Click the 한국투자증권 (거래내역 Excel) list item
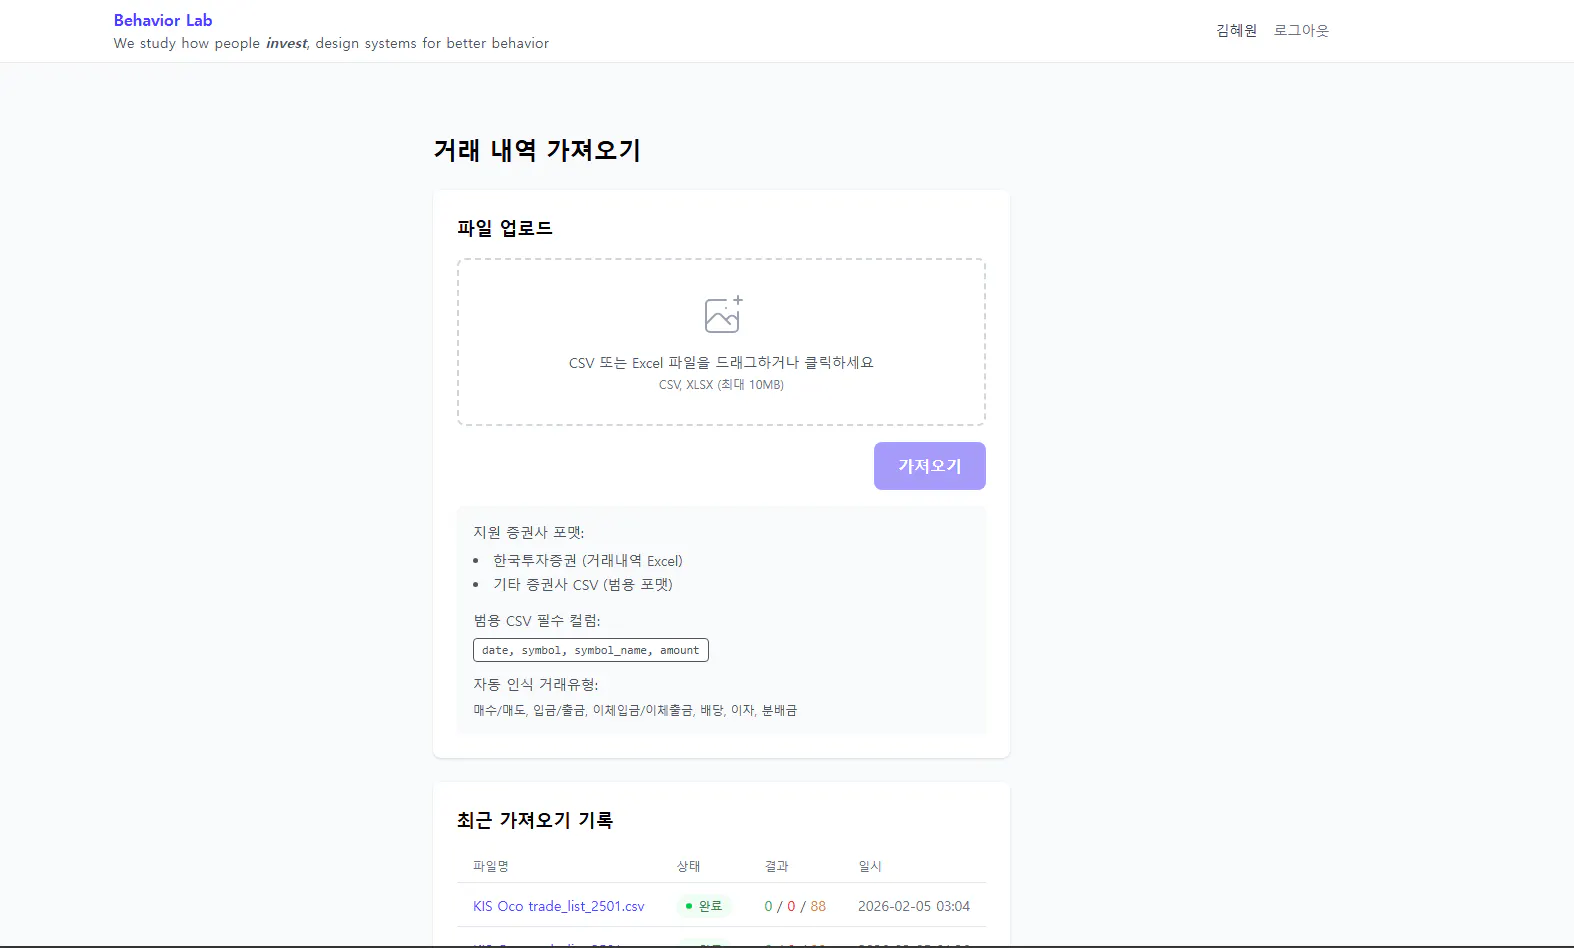Image resolution: width=1574 pixels, height=948 pixels. (x=588, y=561)
